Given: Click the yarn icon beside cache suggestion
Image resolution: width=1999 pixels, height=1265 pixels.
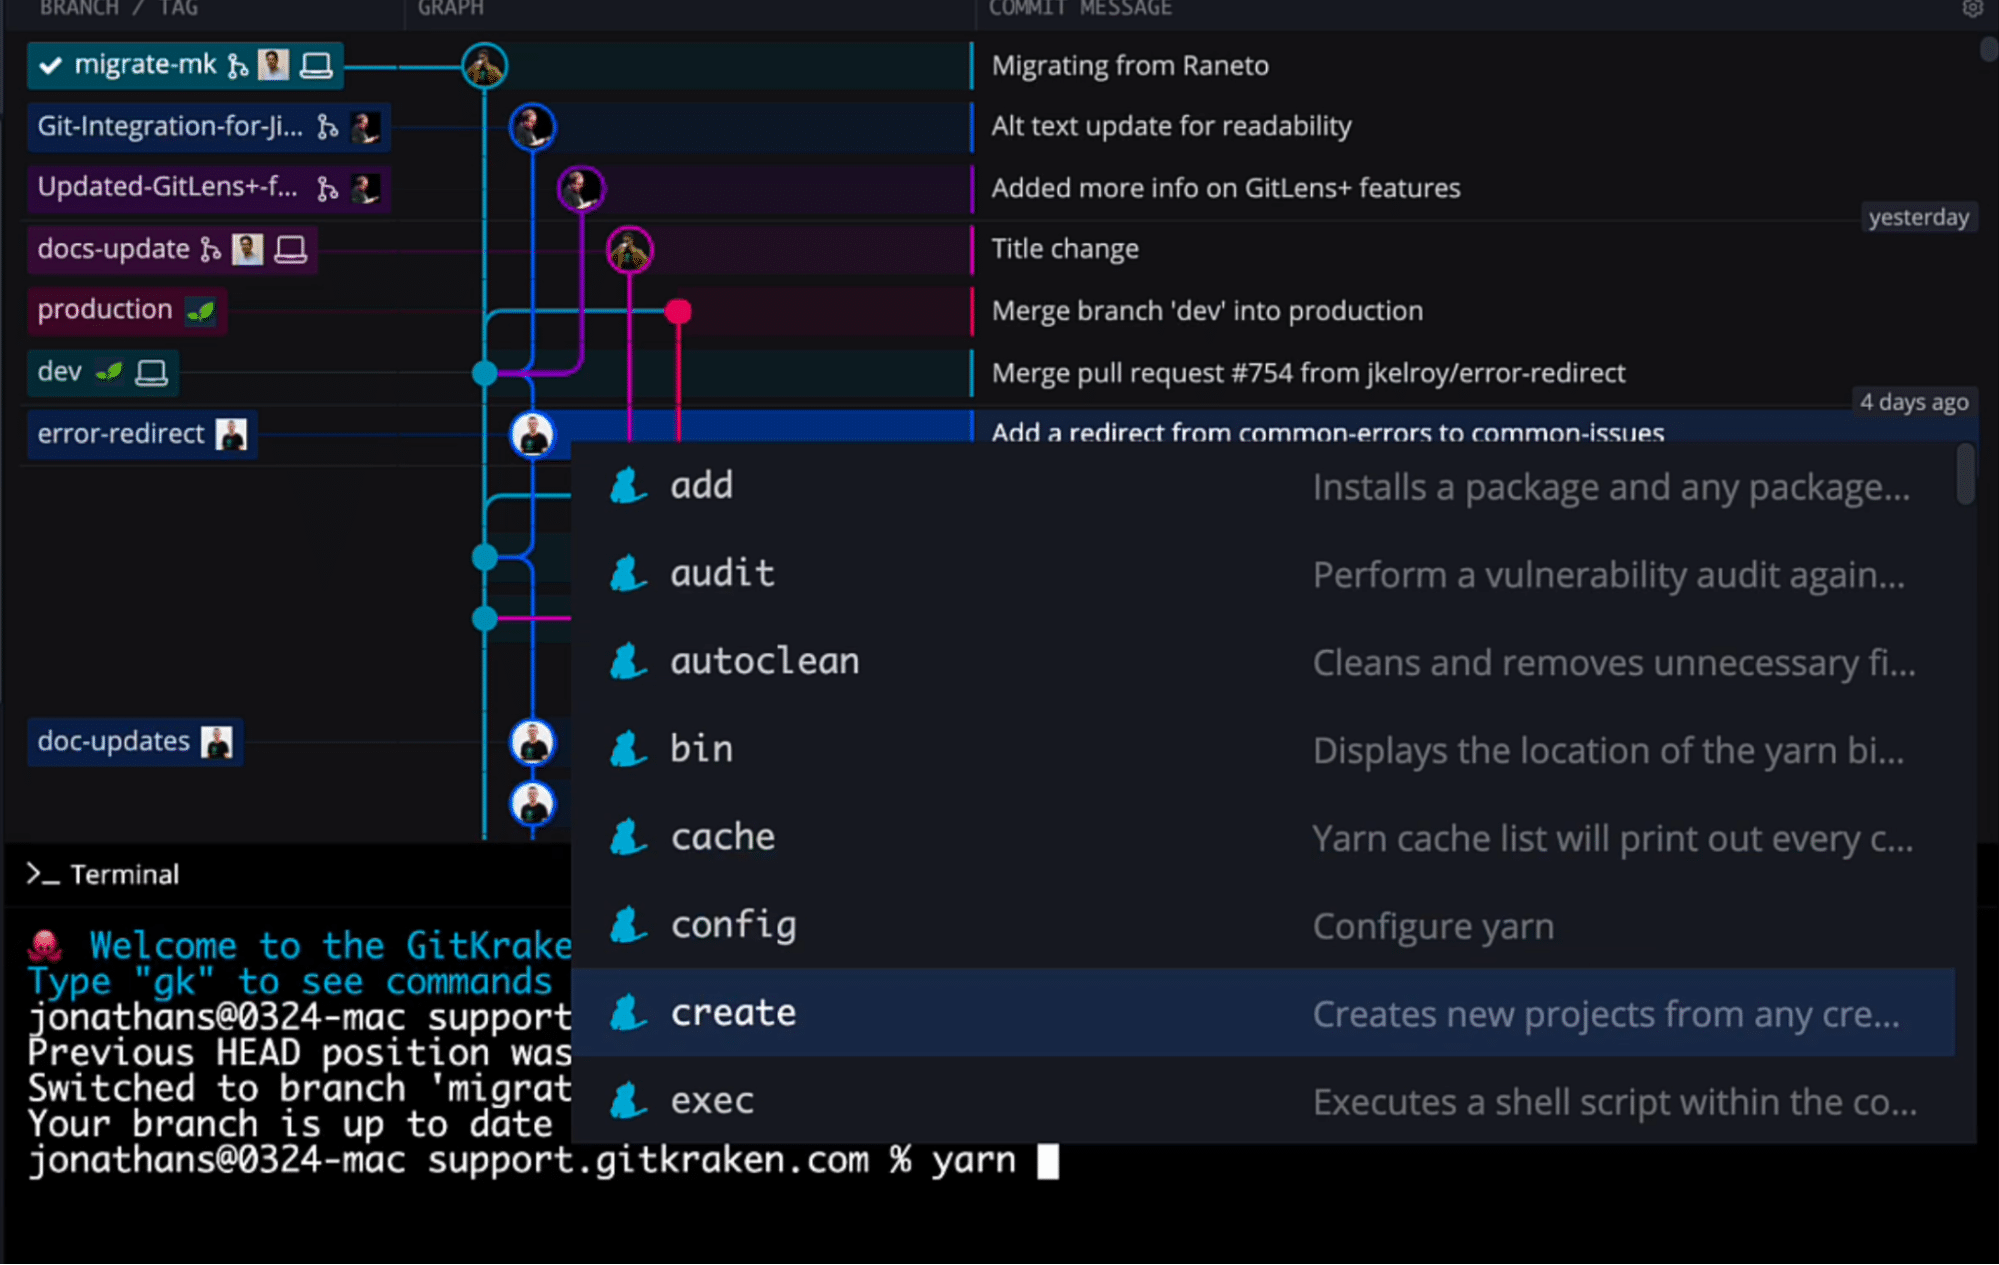Looking at the screenshot, I should (628, 837).
